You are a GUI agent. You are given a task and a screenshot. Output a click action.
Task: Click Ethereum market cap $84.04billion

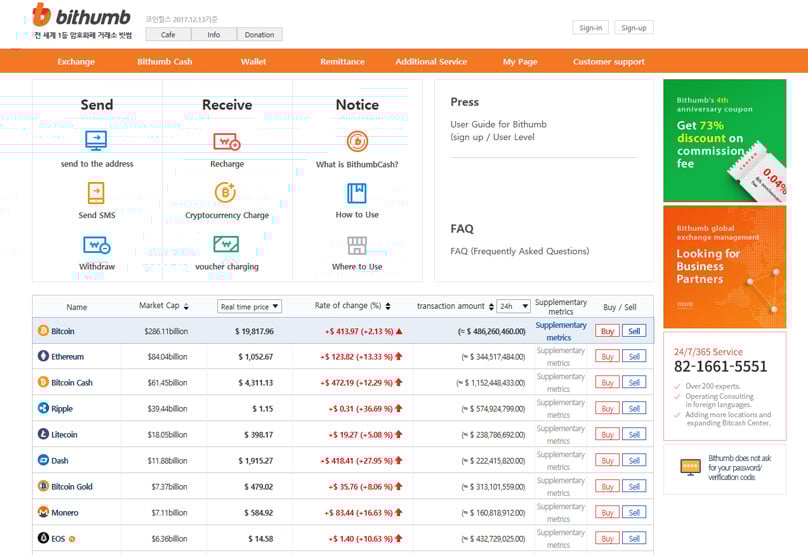point(167,356)
